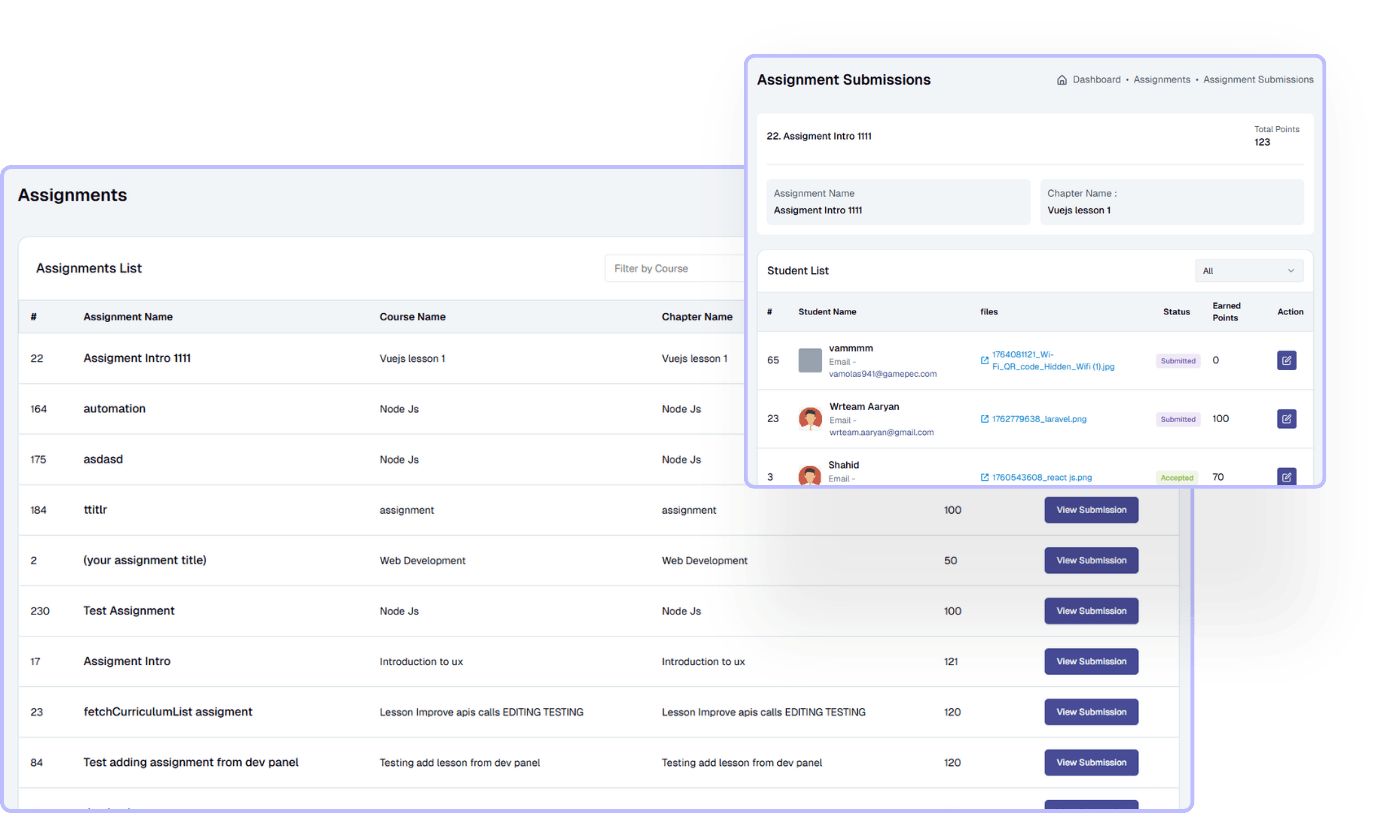
Task: Open the All status filter dropdown
Action: pos(1249,271)
